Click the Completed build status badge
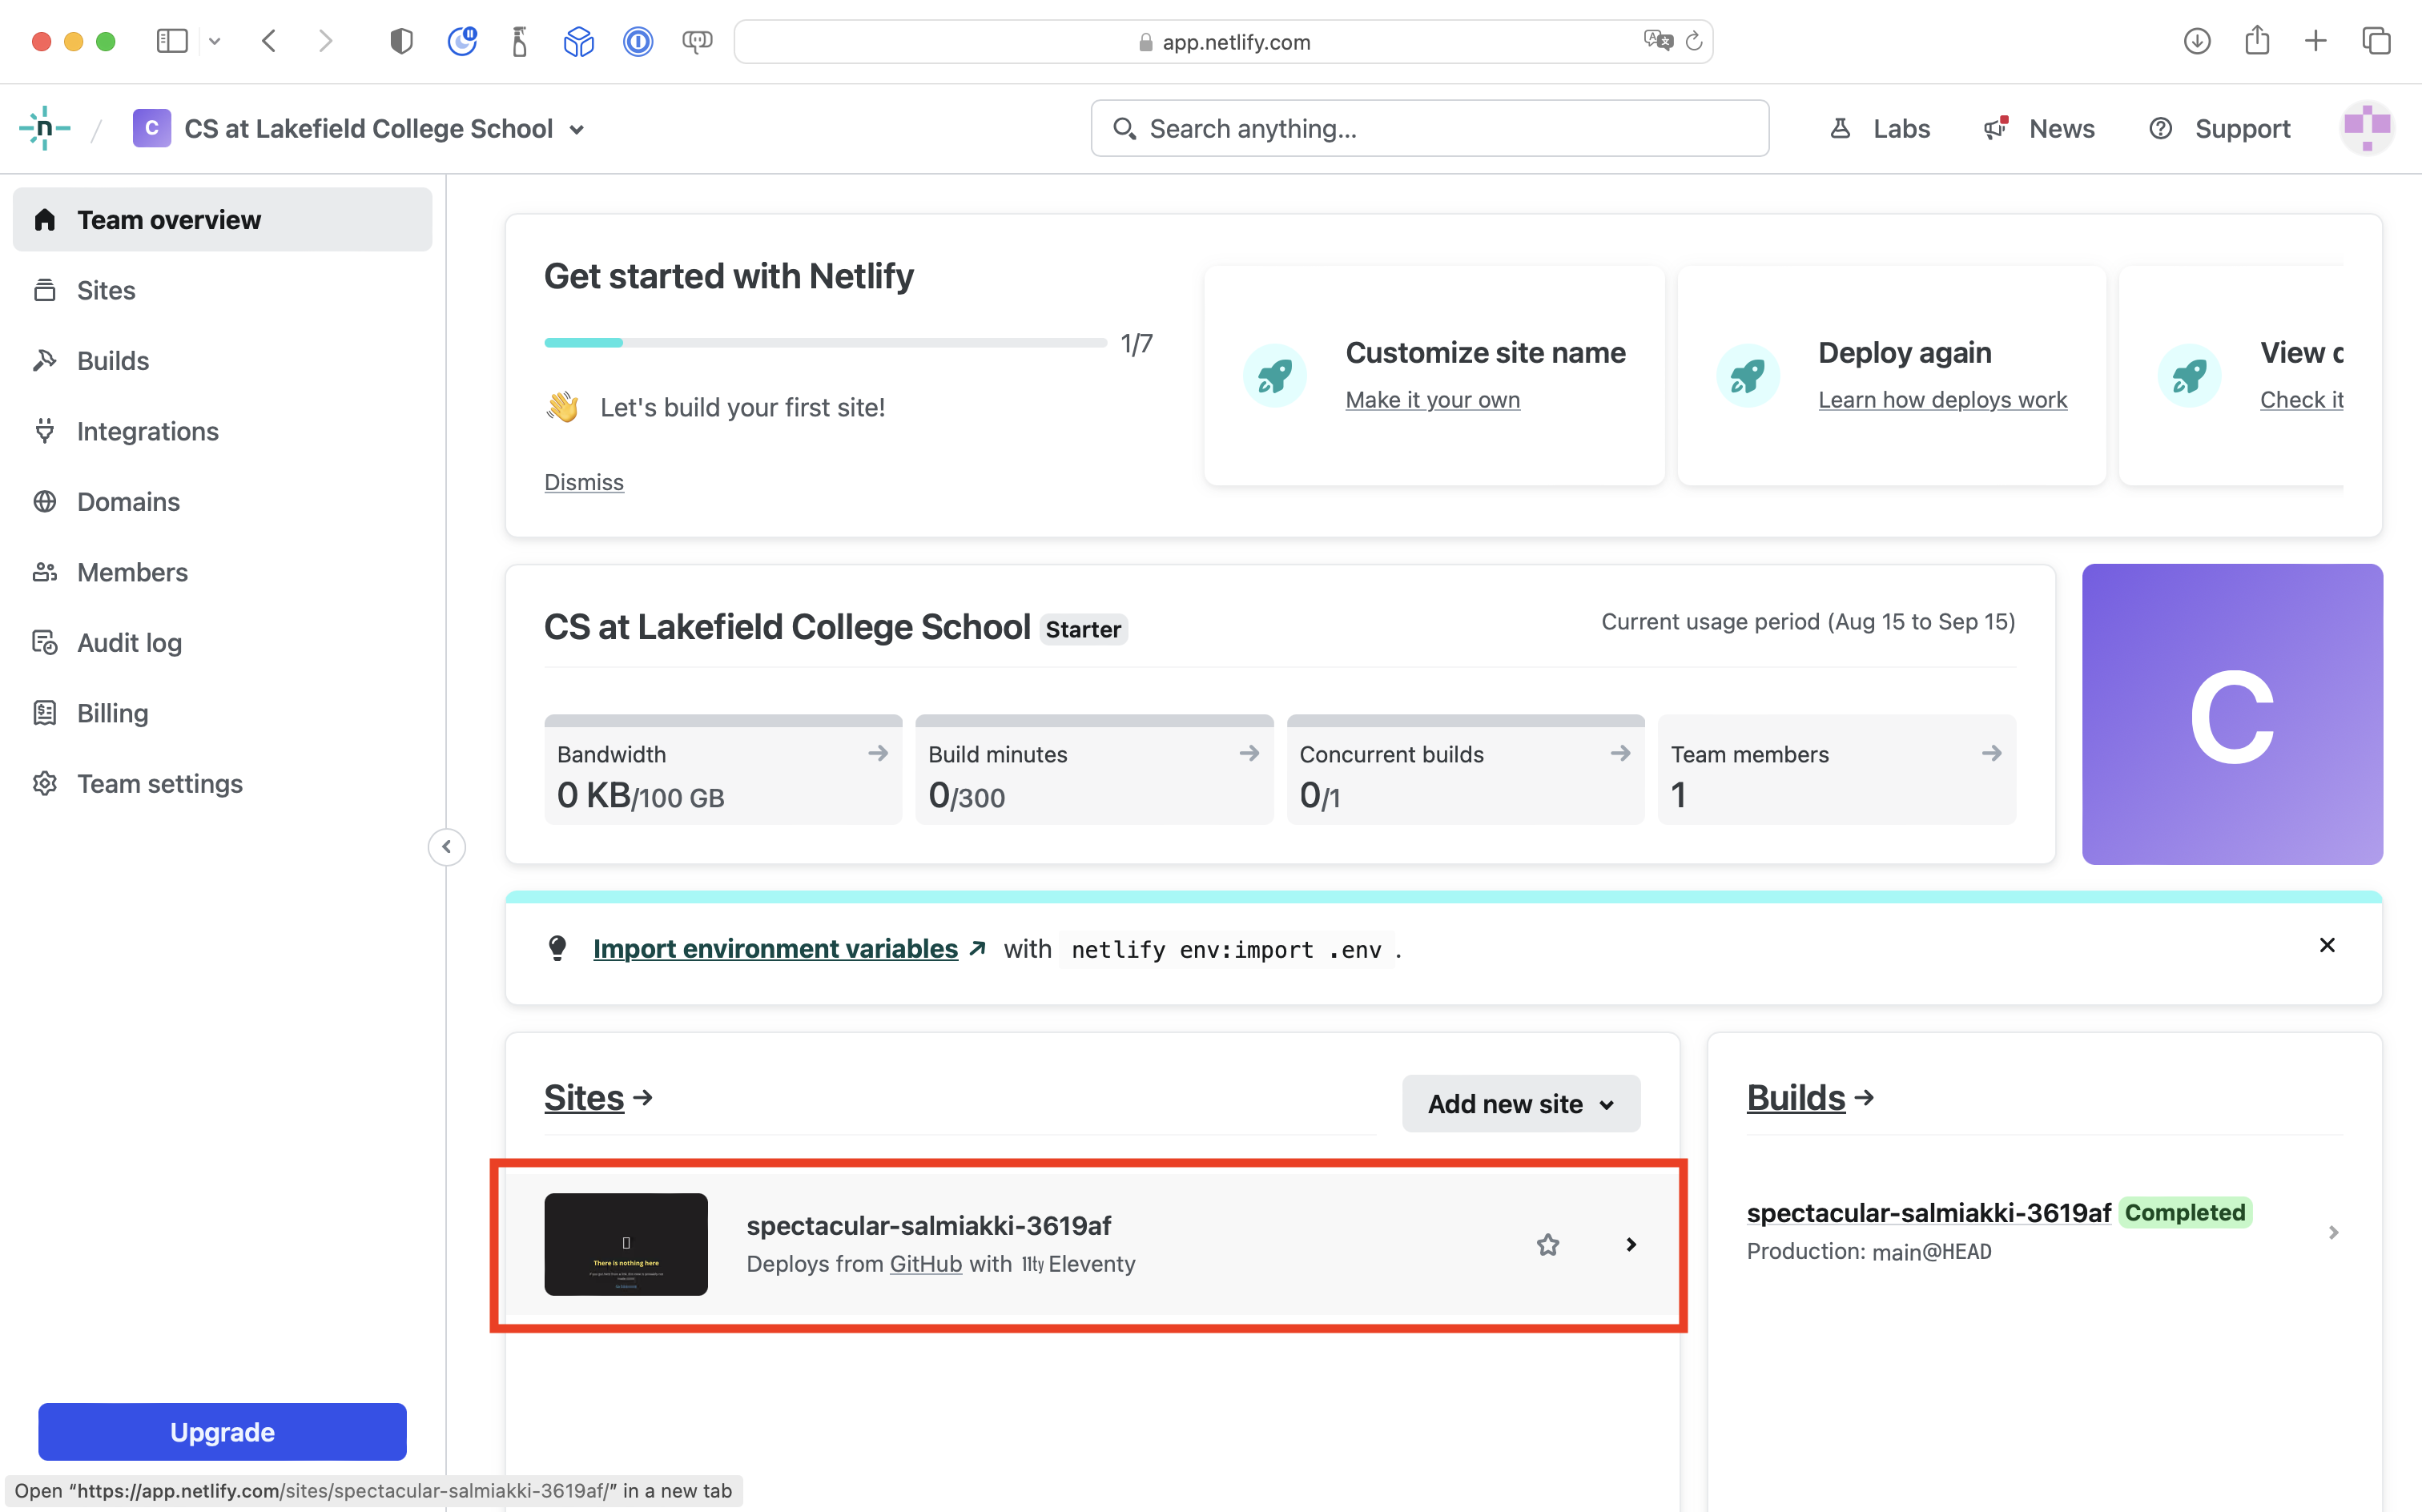This screenshot has height=1512, width=2422. tap(2185, 1213)
